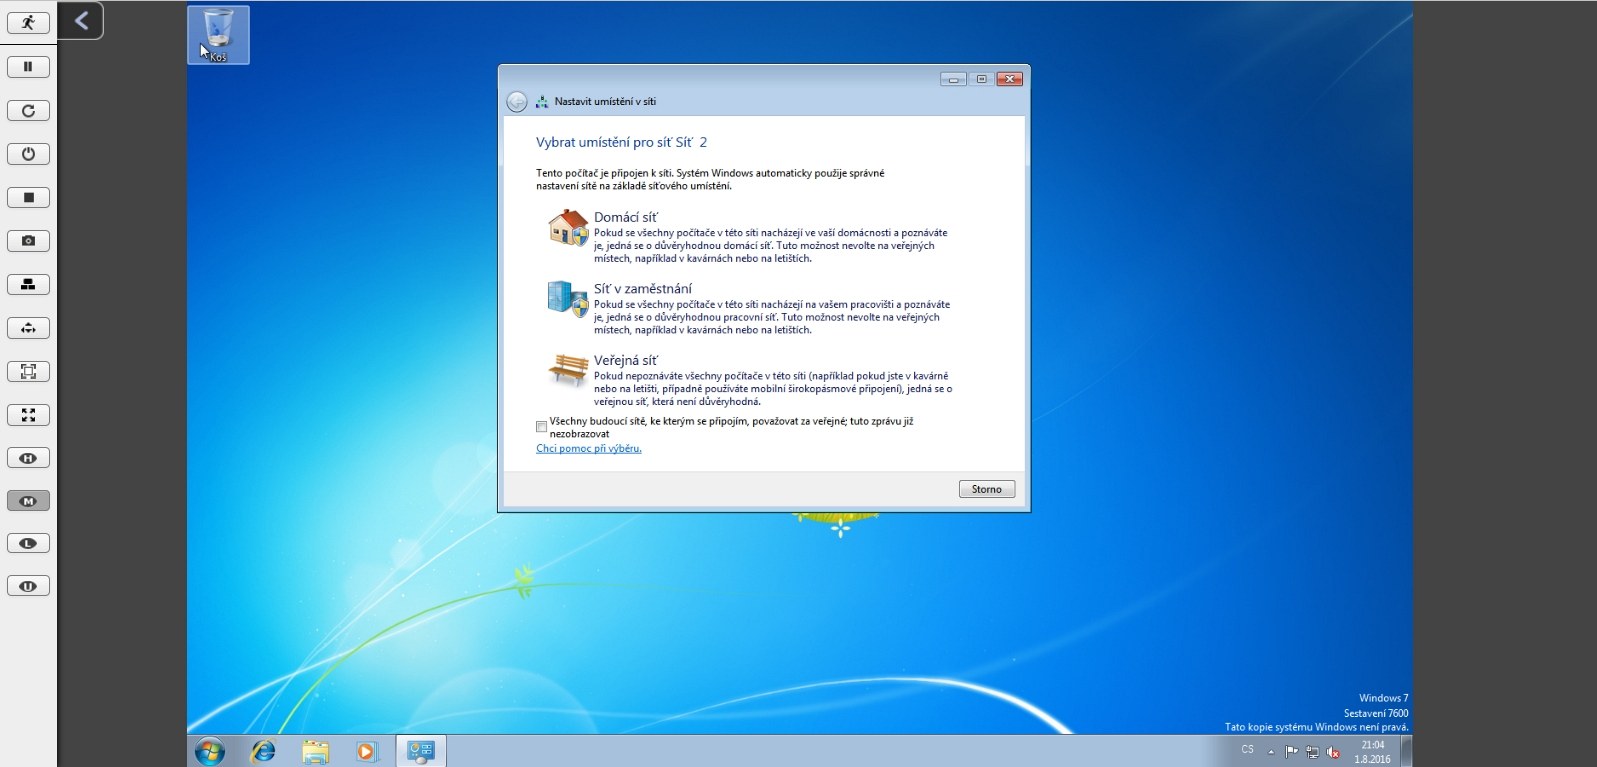This screenshot has height=767, width=1597.
Task: Click the house icon for Domácí síť
Action: coord(568,228)
